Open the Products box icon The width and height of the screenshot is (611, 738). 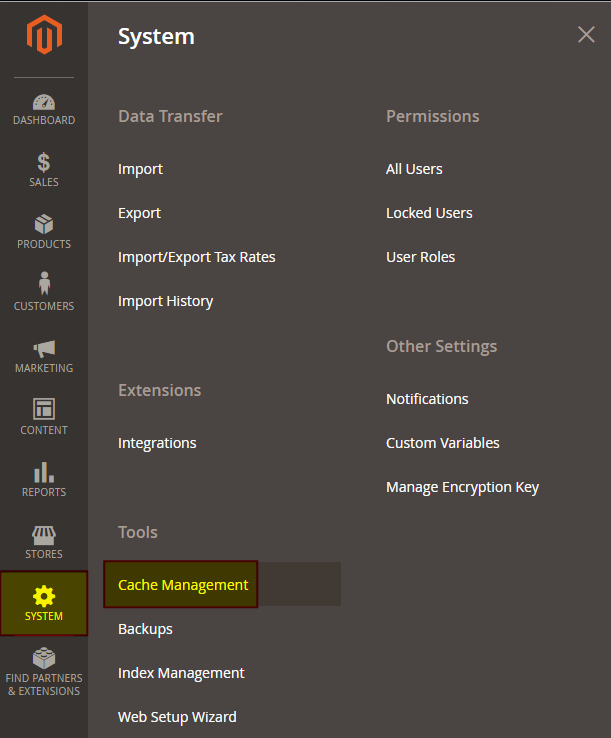tap(44, 225)
